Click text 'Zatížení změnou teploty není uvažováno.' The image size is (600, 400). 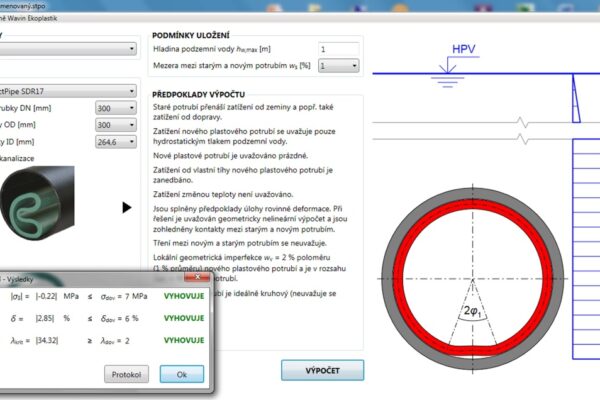[223, 194]
